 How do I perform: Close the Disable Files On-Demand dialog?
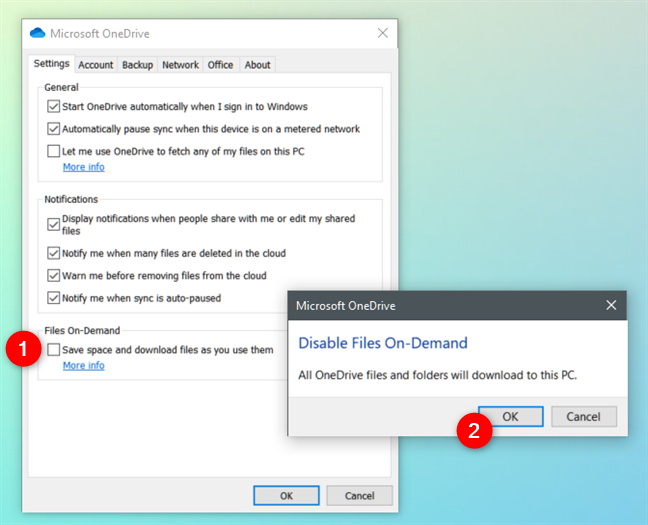pyautogui.click(x=611, y=305)
